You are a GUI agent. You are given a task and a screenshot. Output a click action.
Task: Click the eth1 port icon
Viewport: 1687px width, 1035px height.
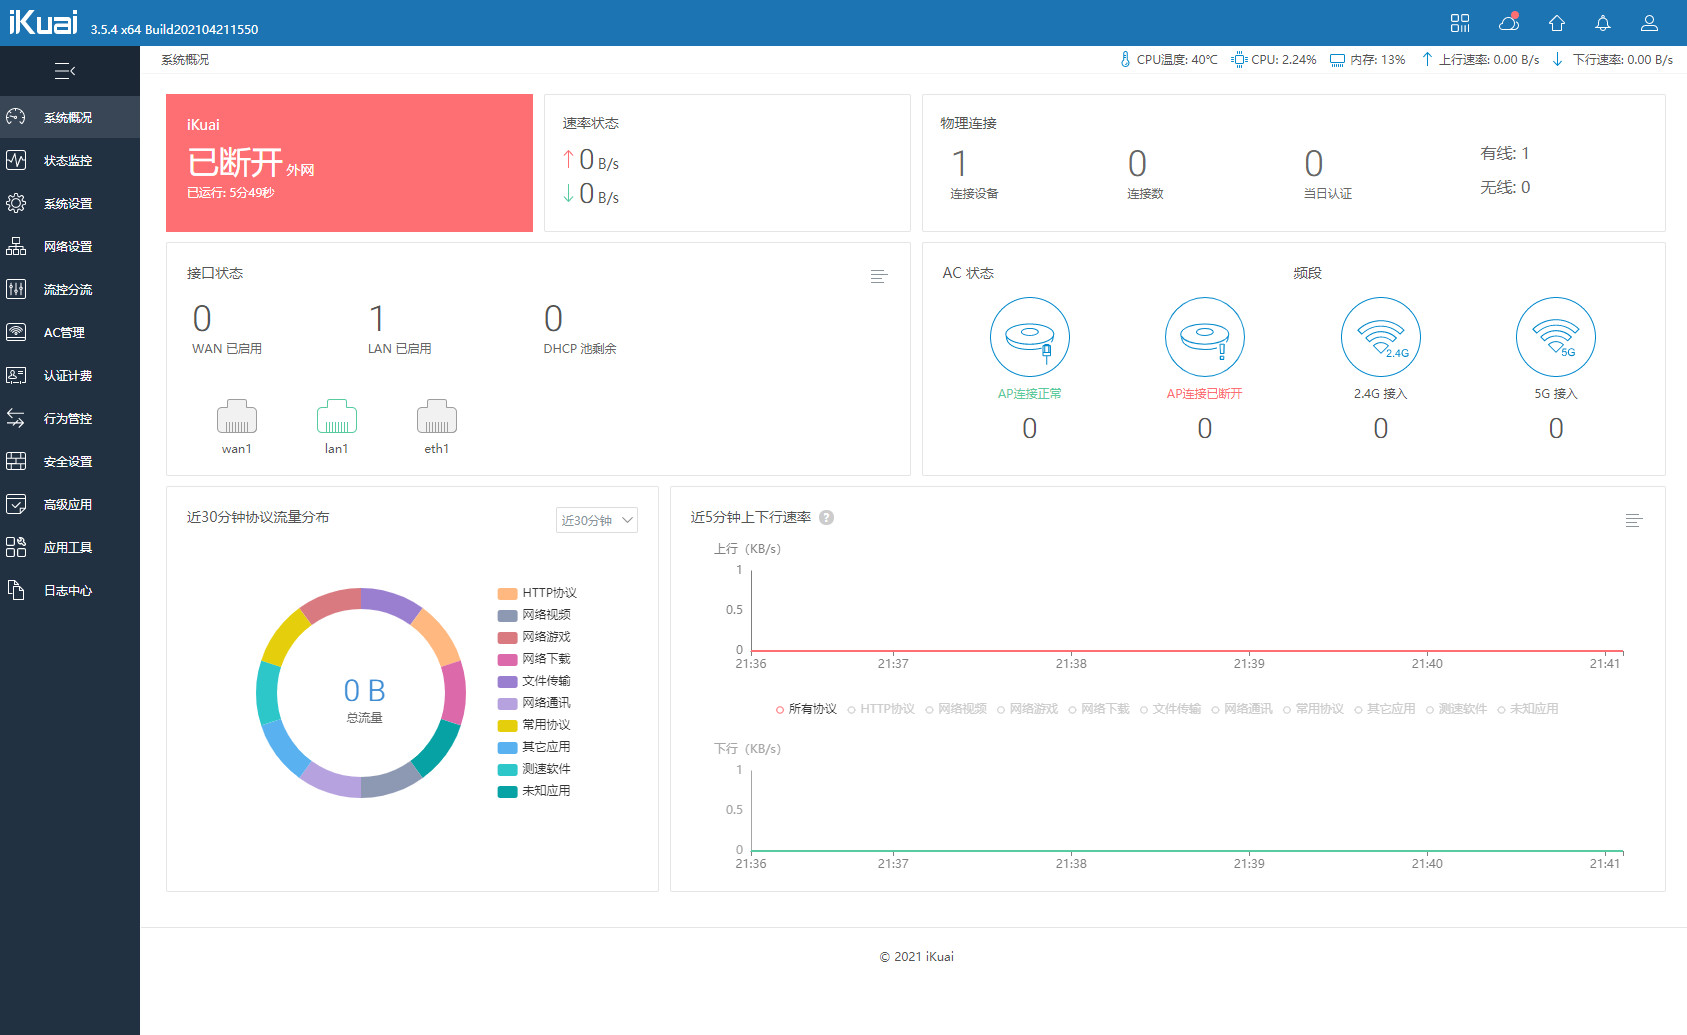click(437, 417)
